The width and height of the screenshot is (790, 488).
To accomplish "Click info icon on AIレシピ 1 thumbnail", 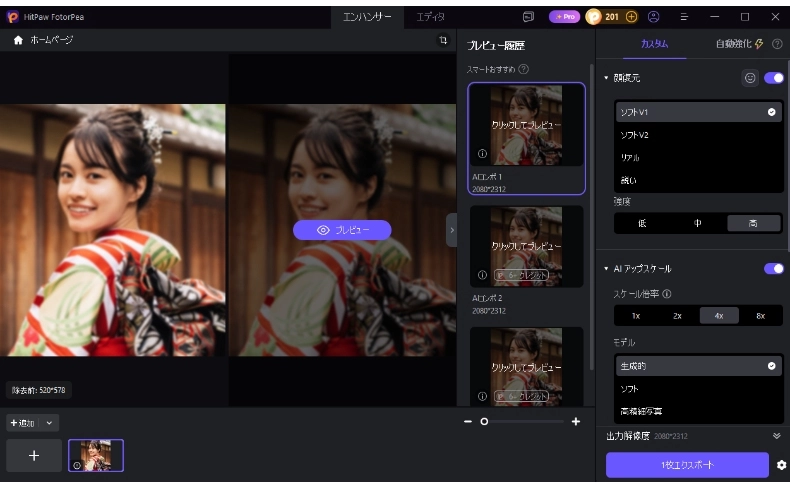I will coord(482,154).
